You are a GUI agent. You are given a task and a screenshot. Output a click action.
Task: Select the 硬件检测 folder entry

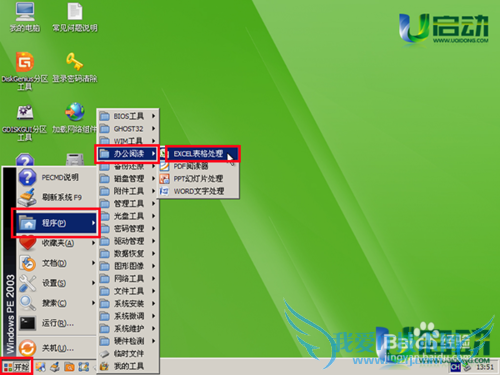[128, 341]
